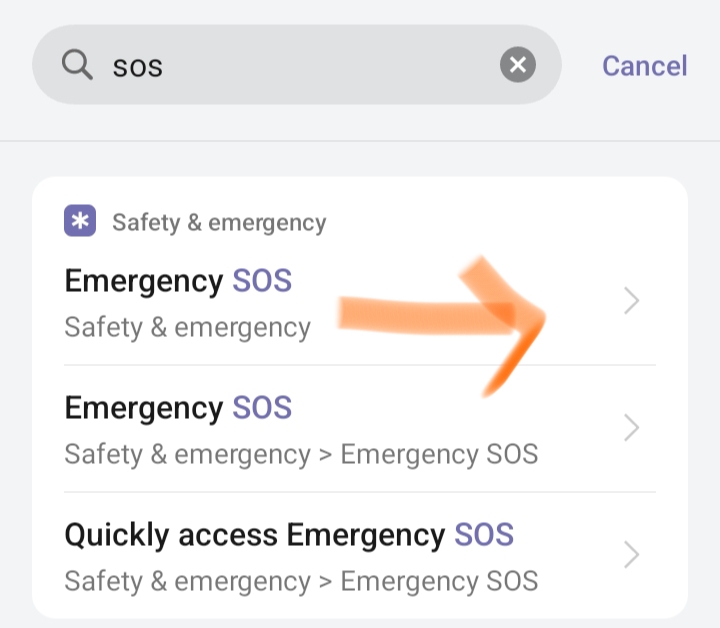Tap the breadcrumb path under the second Emergency SOS
This screenshot has width=720, height=628.
coord(301,454)
